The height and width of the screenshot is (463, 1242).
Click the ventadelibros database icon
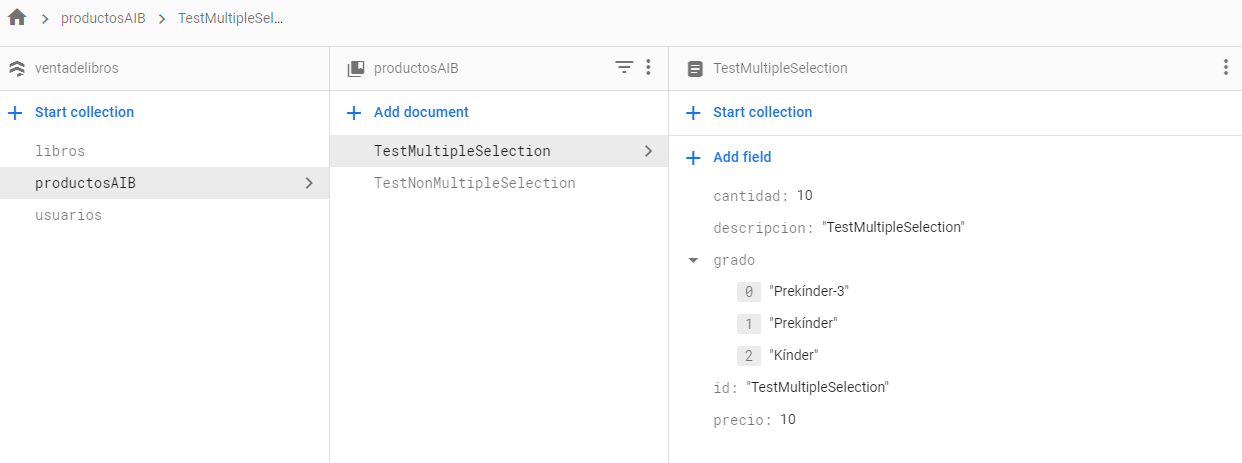[16, 69]
